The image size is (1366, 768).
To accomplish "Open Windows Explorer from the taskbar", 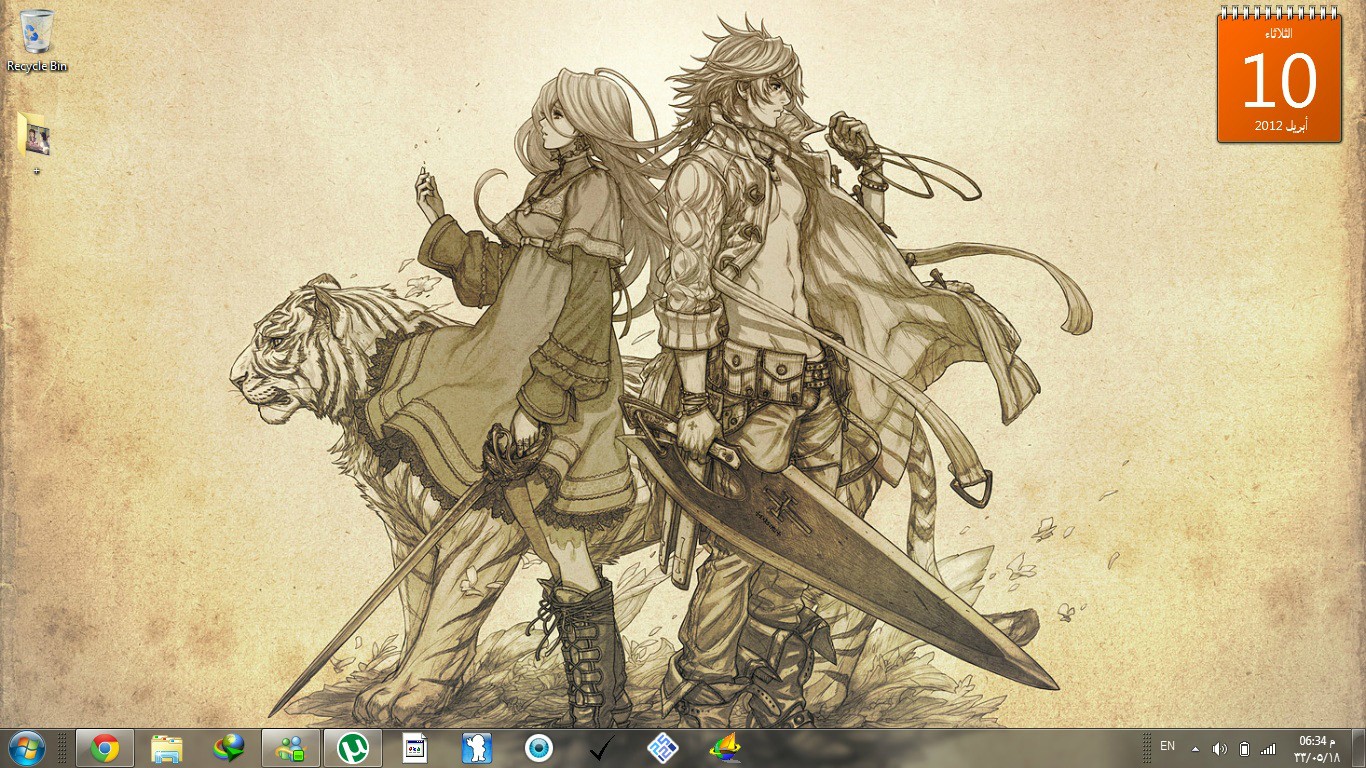I will point(167,748).
